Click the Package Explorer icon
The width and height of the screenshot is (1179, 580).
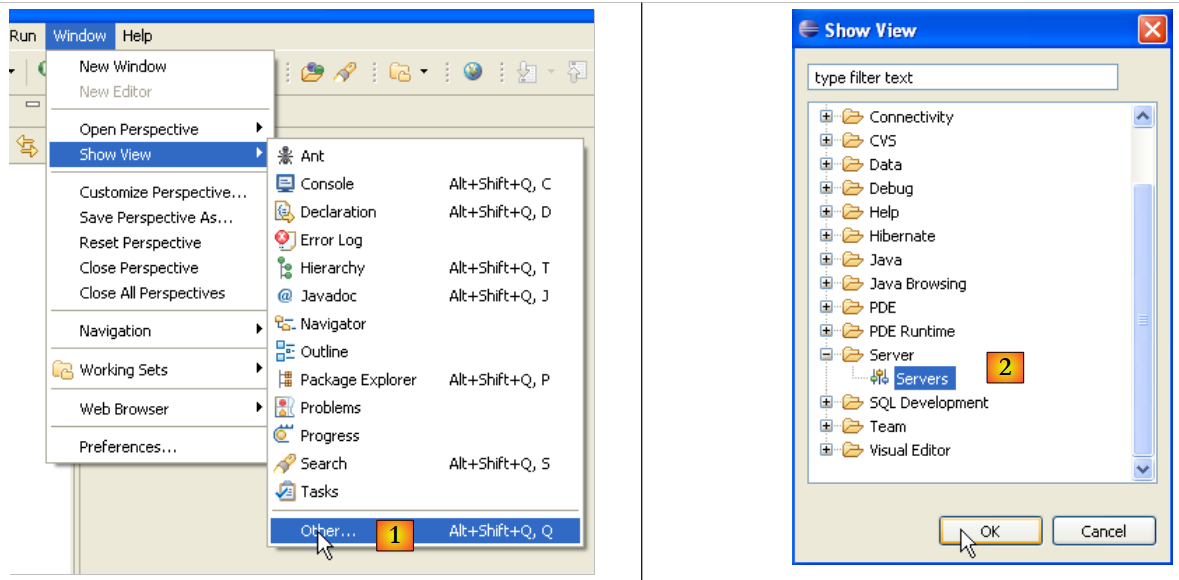coord(285,380)
